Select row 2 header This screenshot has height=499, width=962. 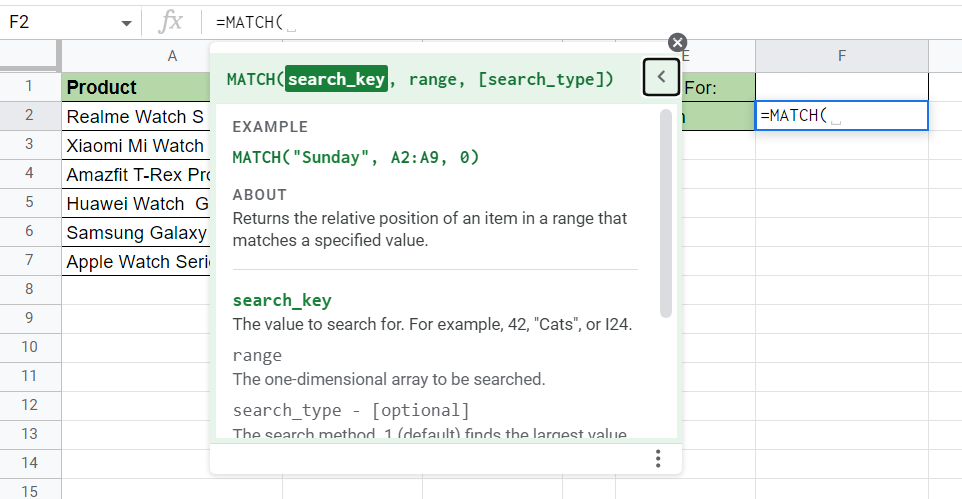coord(29,115)
